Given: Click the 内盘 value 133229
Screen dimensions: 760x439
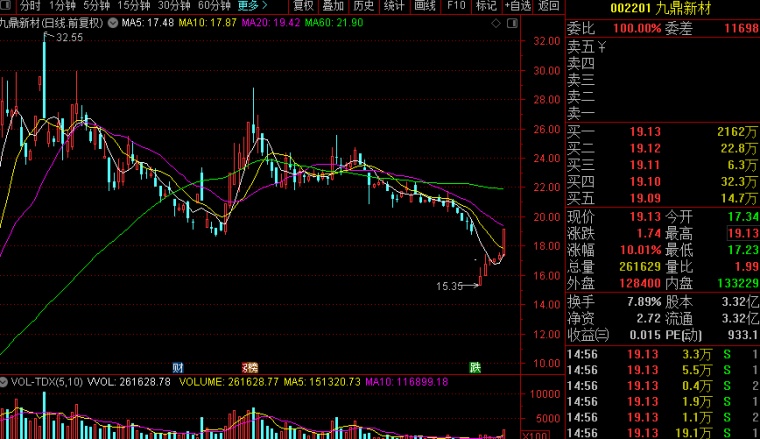Looking at the screenshot, I should 739,283.
